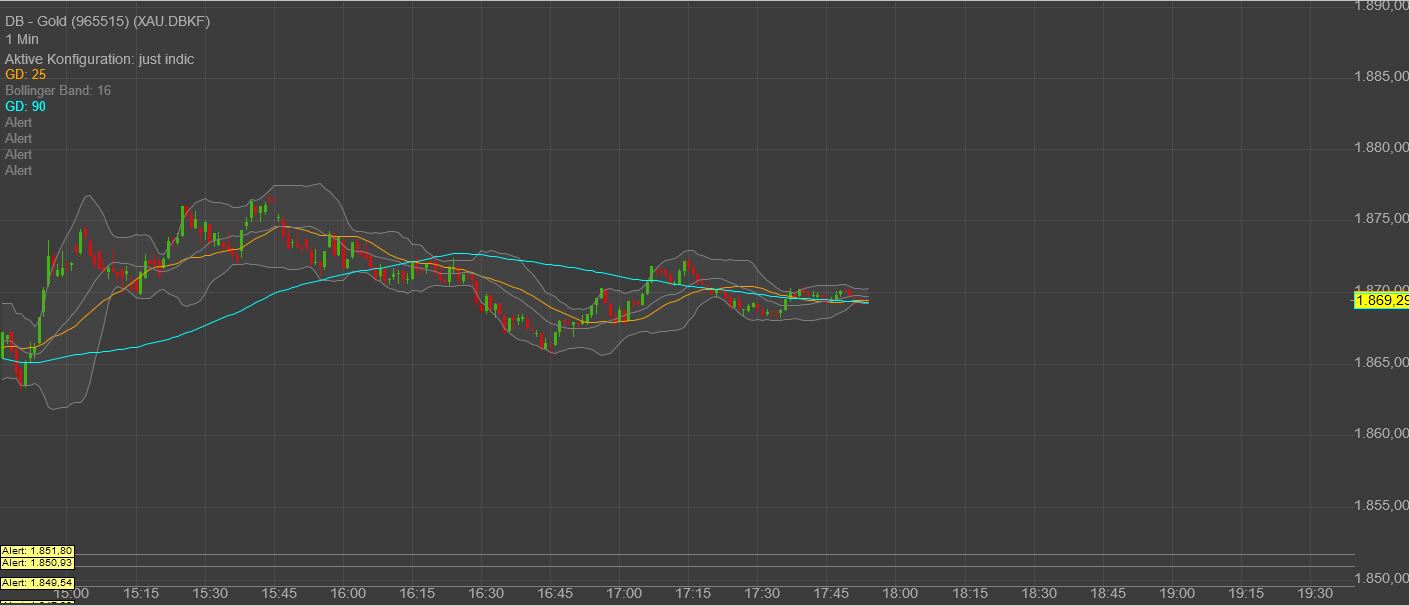This screenshot has height=606, width=1410.
Task: Click the 1.880,00 price axis label
Action: coord(1381,148)
